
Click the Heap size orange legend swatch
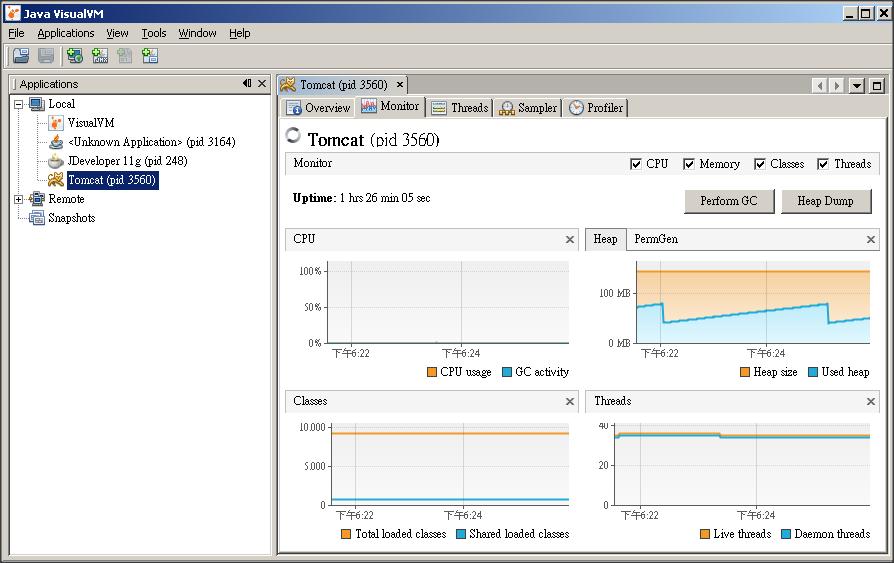[x=745, y=372]
